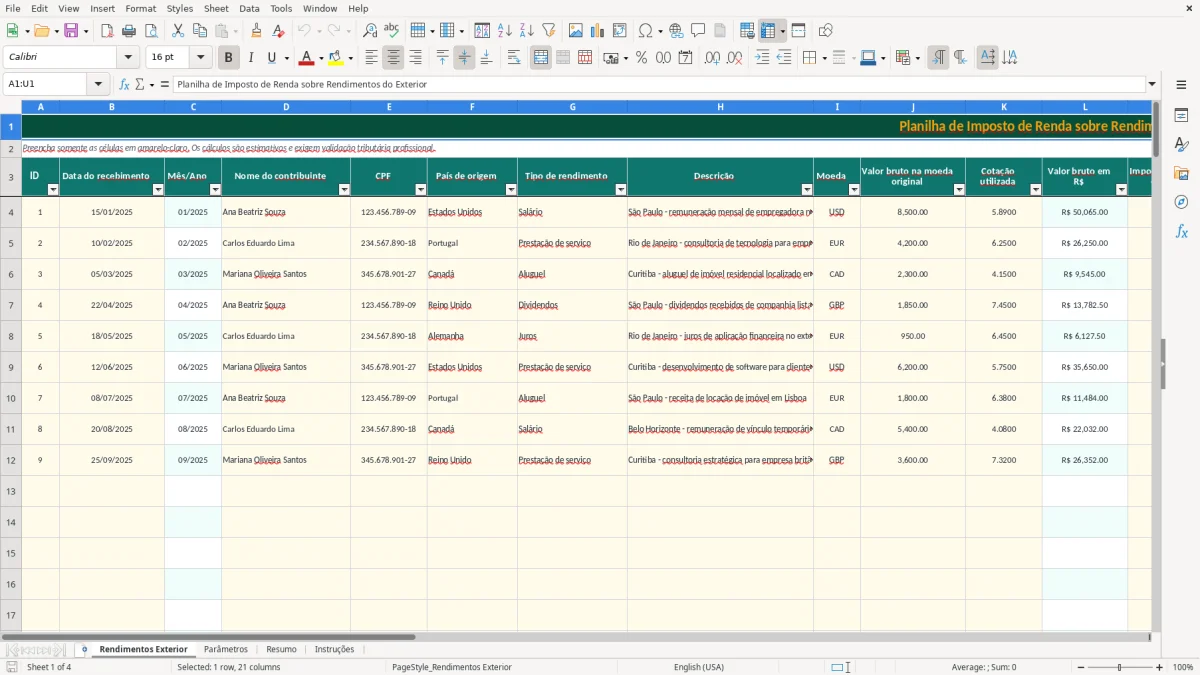The height and width of the screenshot is (675, 1200).
Task: Toggle AutoFilter funnel icon
Action: (x=549, y=31)
